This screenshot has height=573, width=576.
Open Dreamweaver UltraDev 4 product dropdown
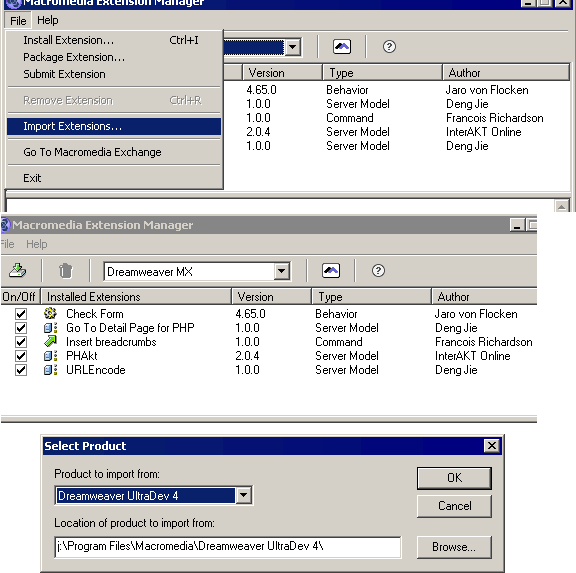pyautogui.click(x=244, y=495)
